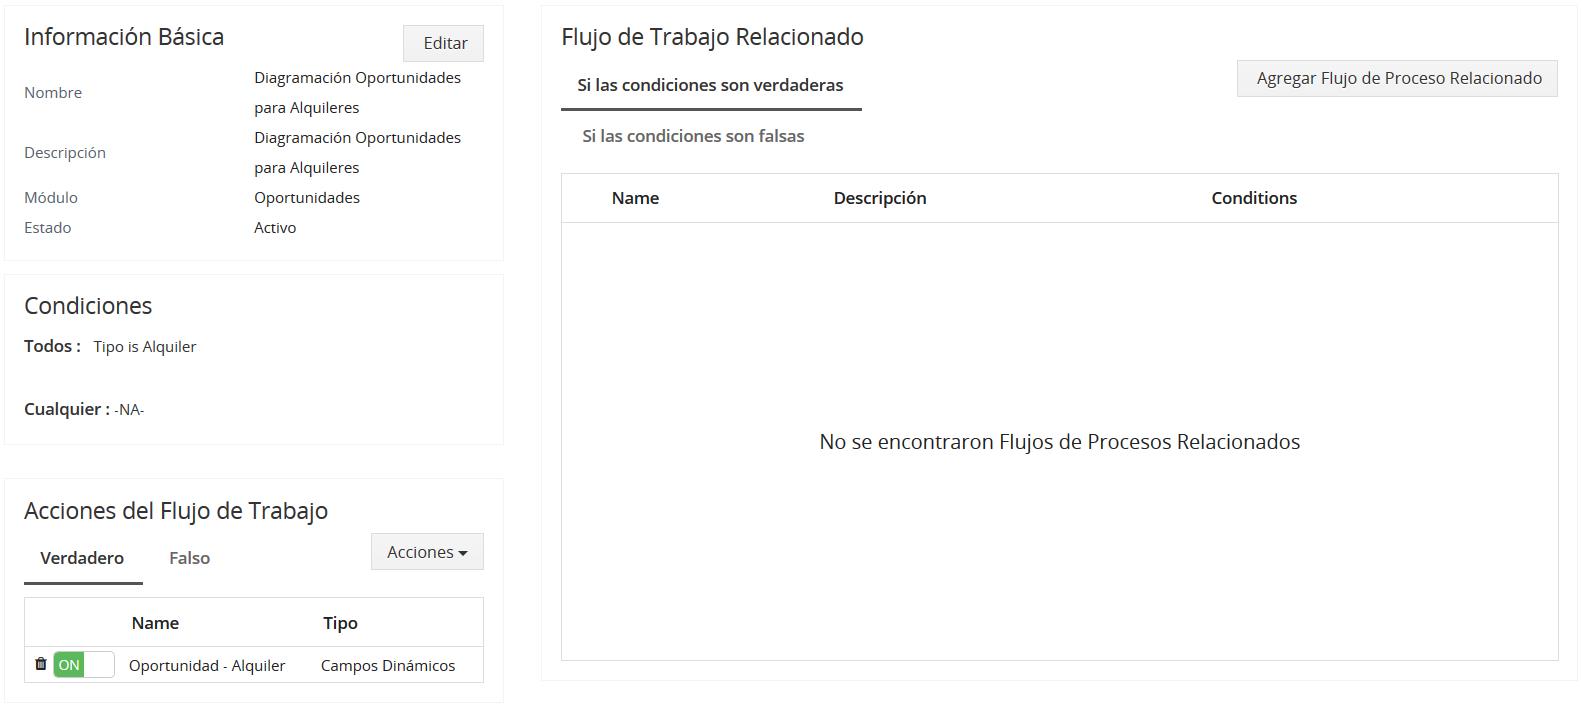
Task: Open the Acciones dropdown menu
Action: pos(427,552)
